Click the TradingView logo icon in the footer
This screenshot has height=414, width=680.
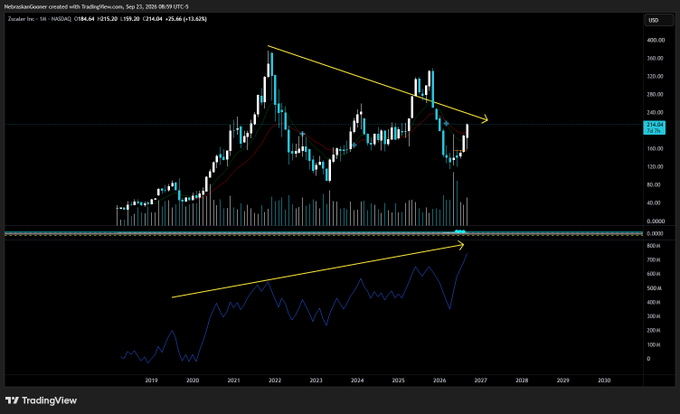(12, 400)
